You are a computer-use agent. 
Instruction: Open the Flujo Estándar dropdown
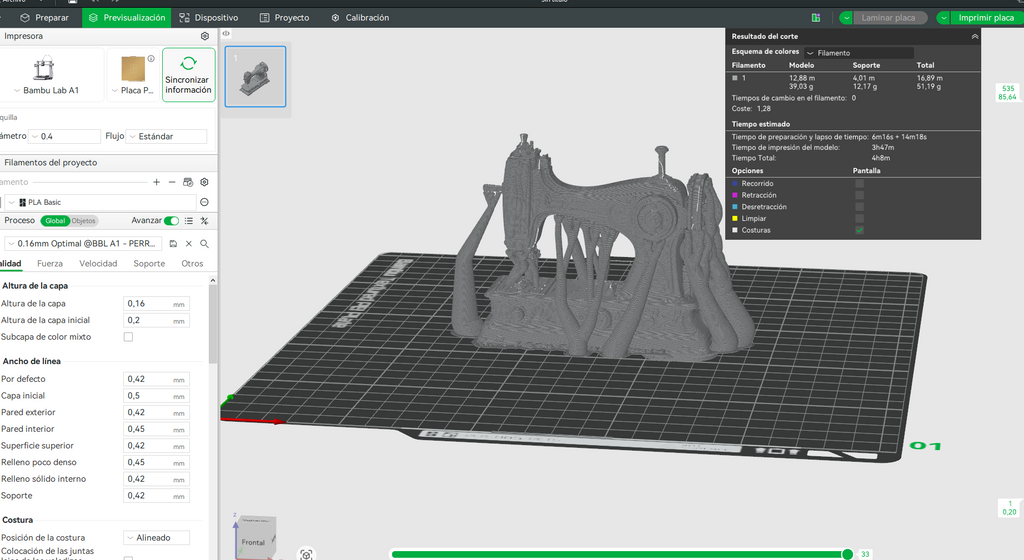point(167,136)
